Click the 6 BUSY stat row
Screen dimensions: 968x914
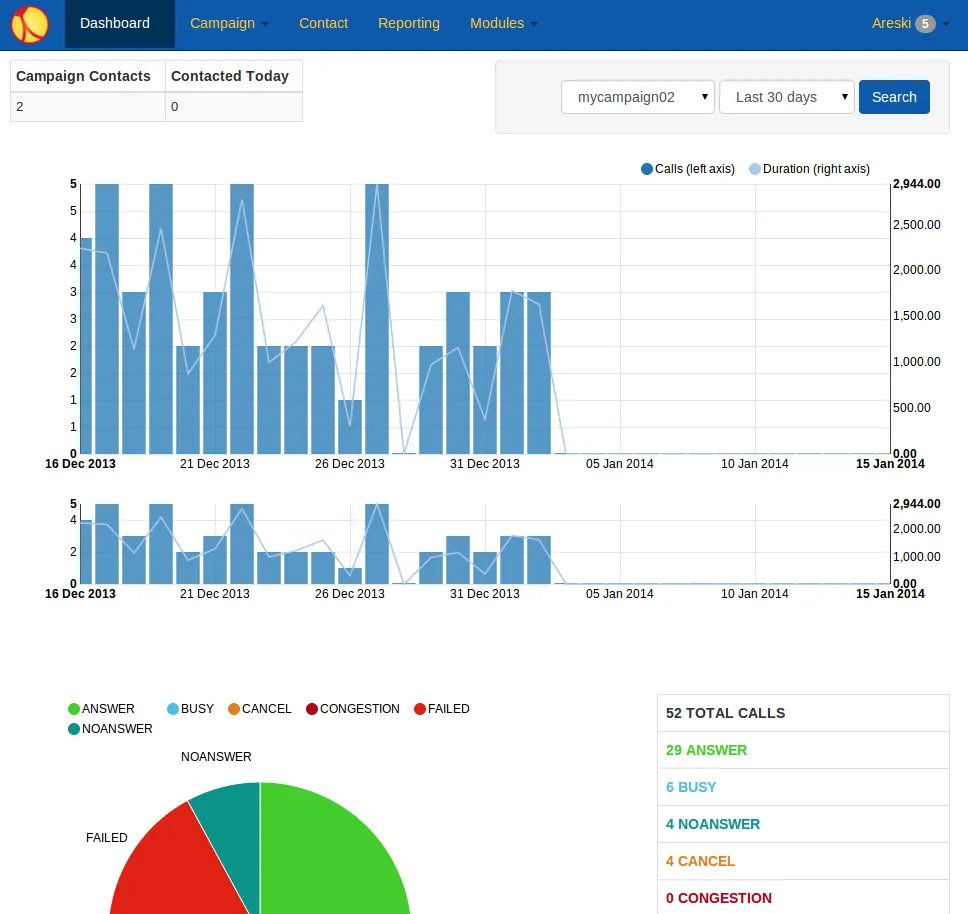click(803, 787)
